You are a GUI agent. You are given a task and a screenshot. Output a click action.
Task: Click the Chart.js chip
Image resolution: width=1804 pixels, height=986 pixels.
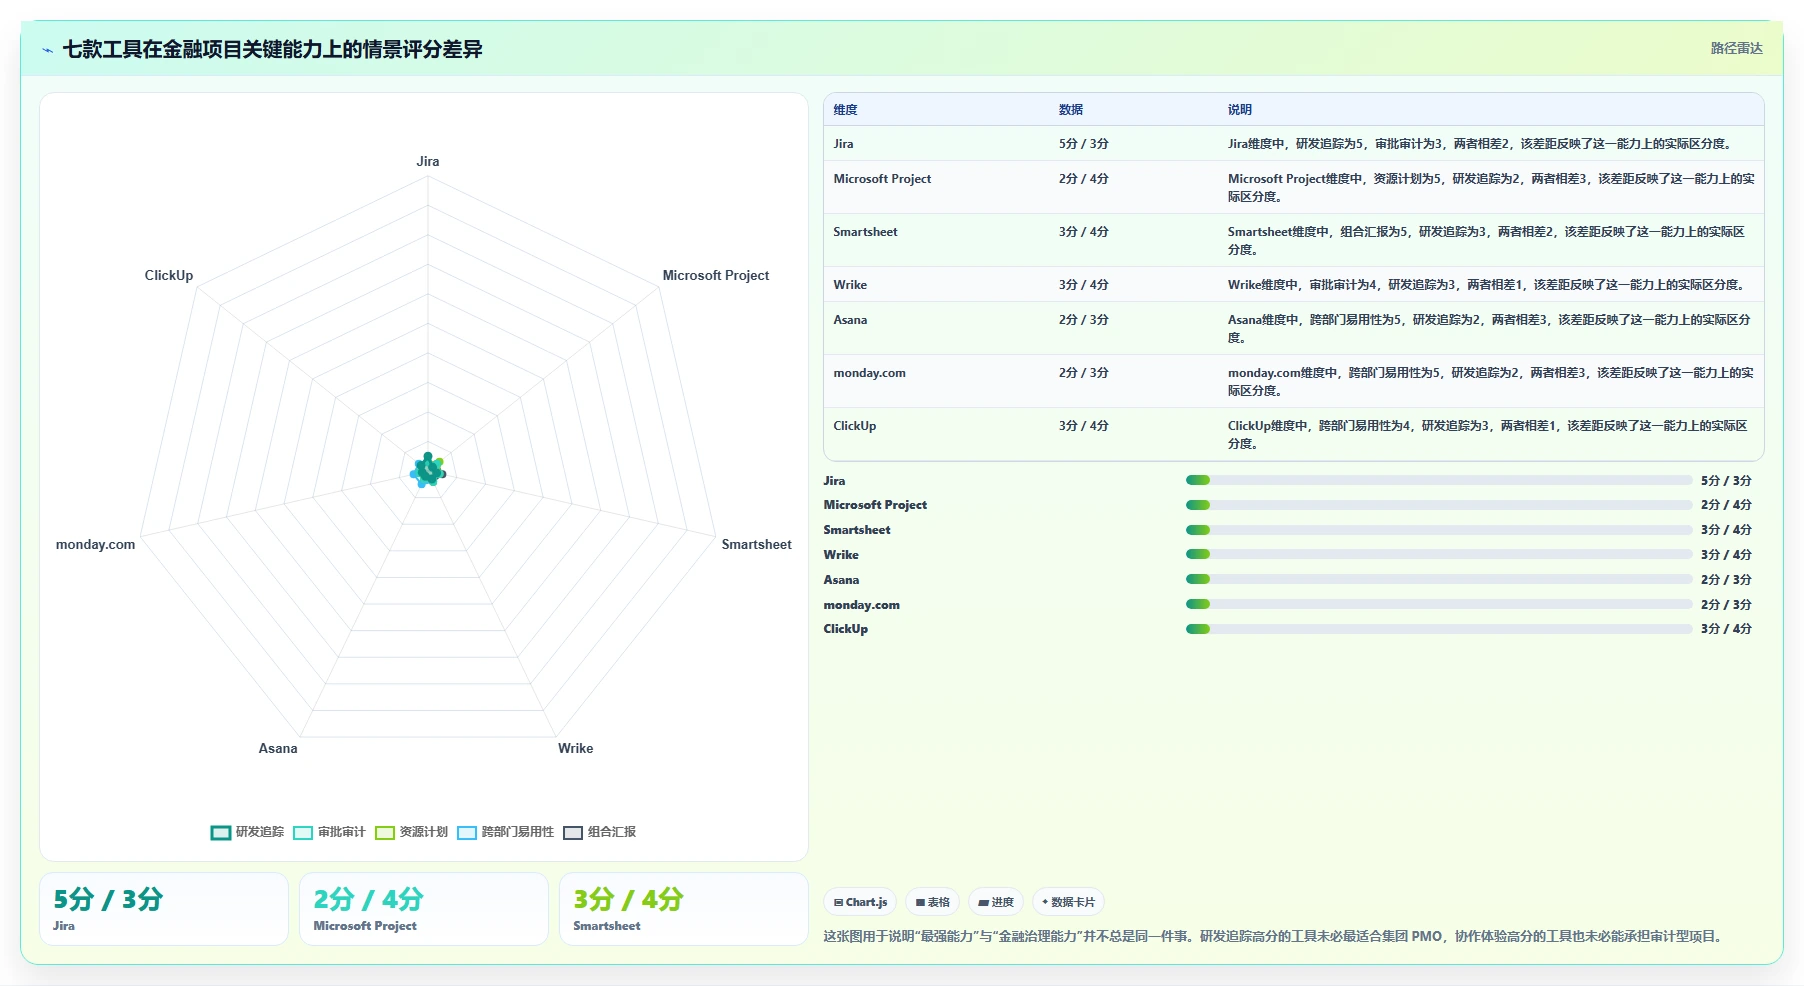tap(860, 902)
